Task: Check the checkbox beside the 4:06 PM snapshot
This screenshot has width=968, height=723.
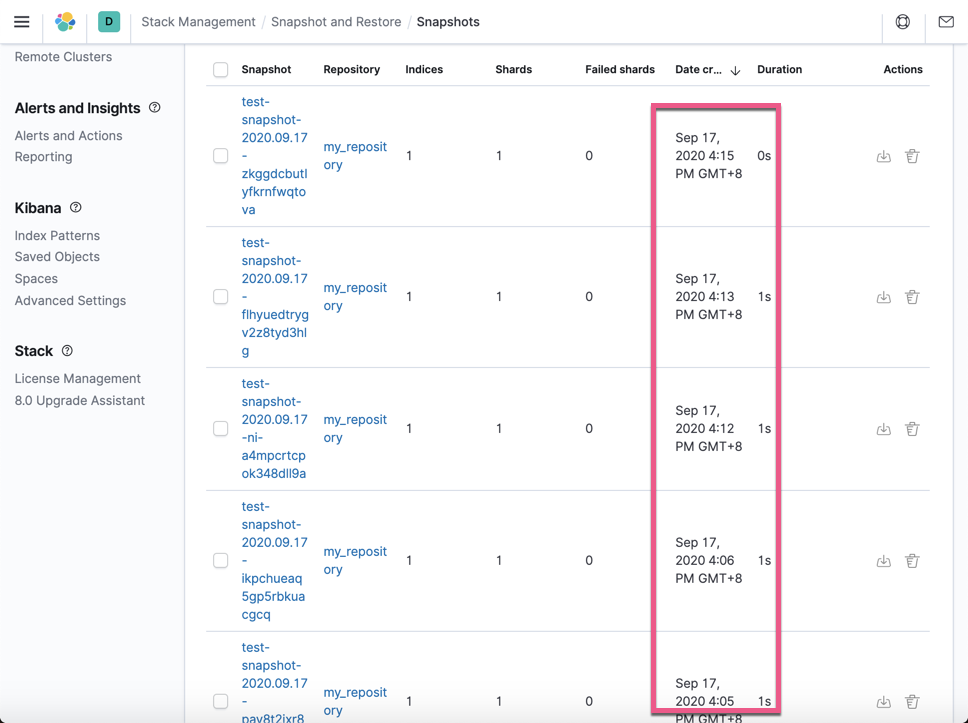Action: tap(221, 560)
